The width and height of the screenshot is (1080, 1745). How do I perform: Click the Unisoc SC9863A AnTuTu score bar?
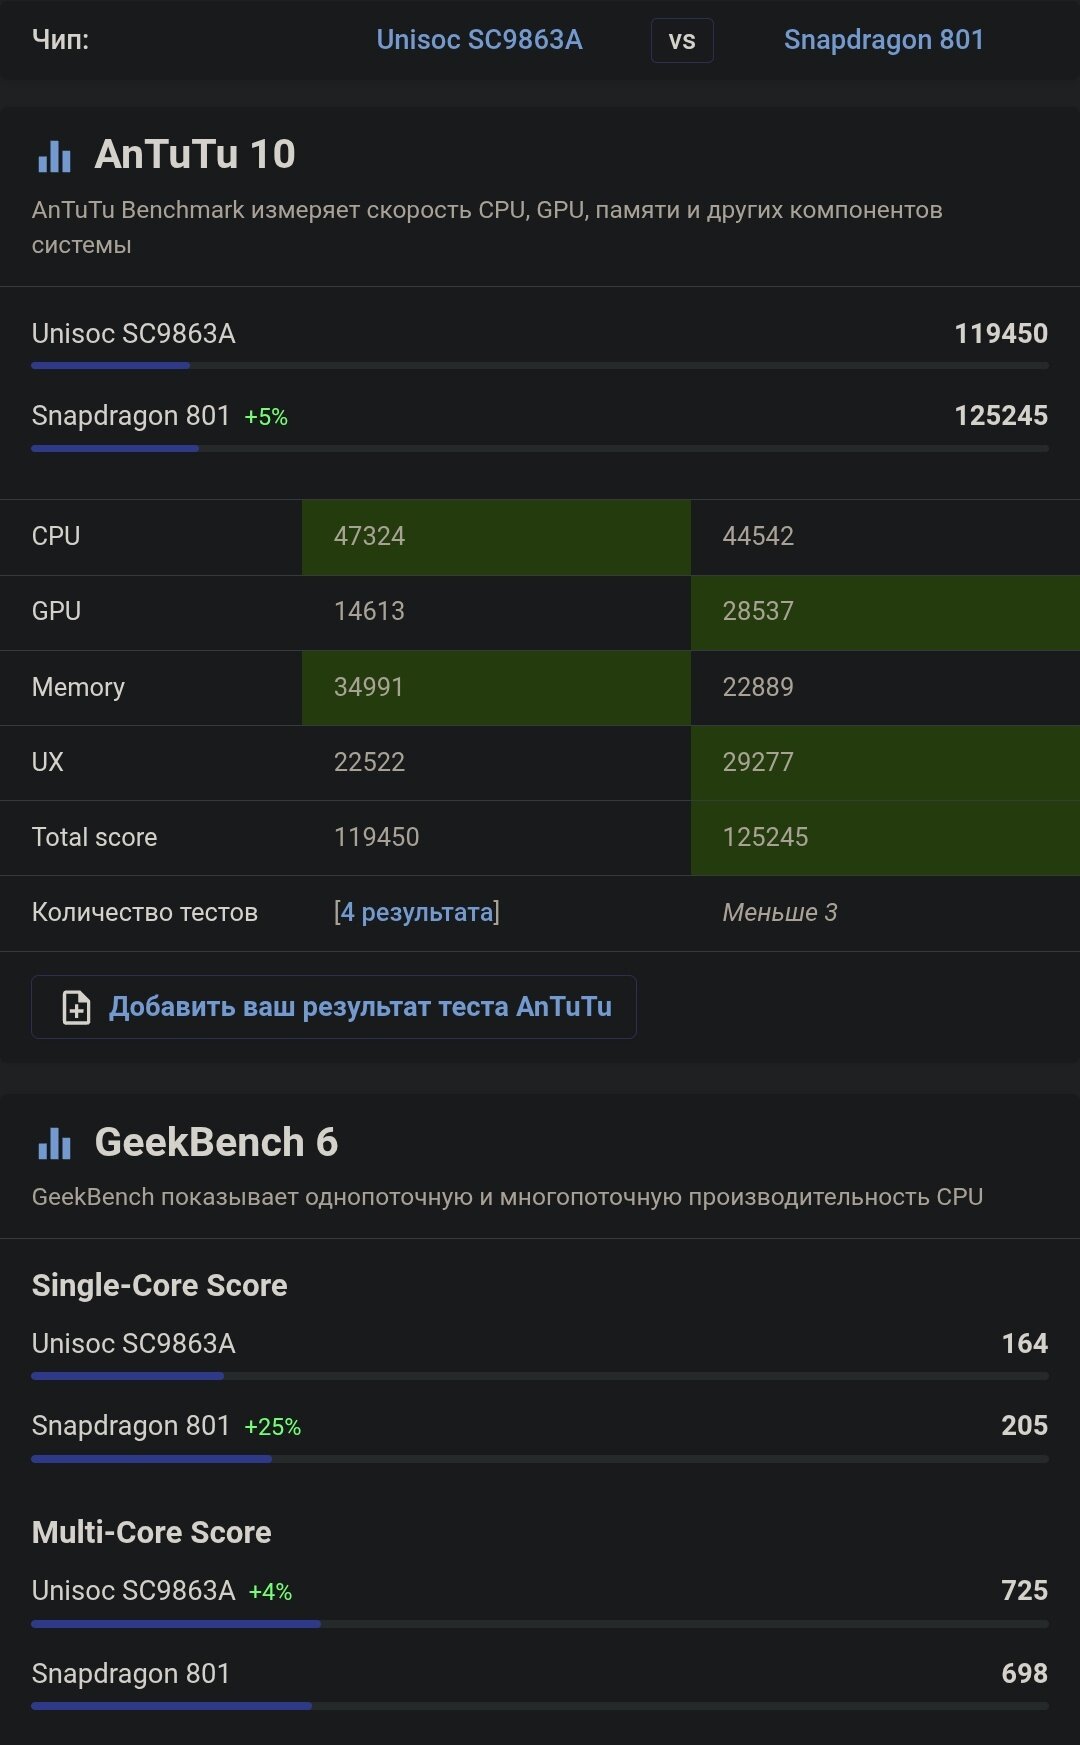[x=111, y=366]
